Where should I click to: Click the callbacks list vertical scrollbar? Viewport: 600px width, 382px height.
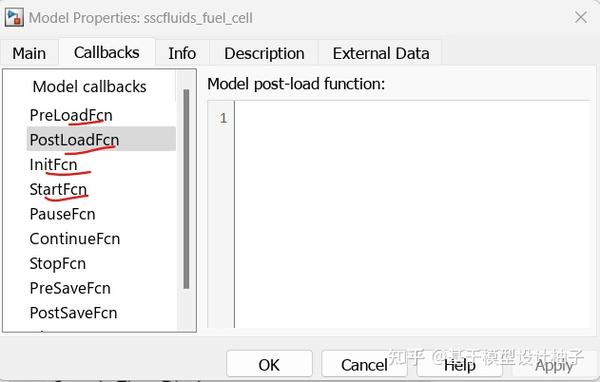coord(186,189)
